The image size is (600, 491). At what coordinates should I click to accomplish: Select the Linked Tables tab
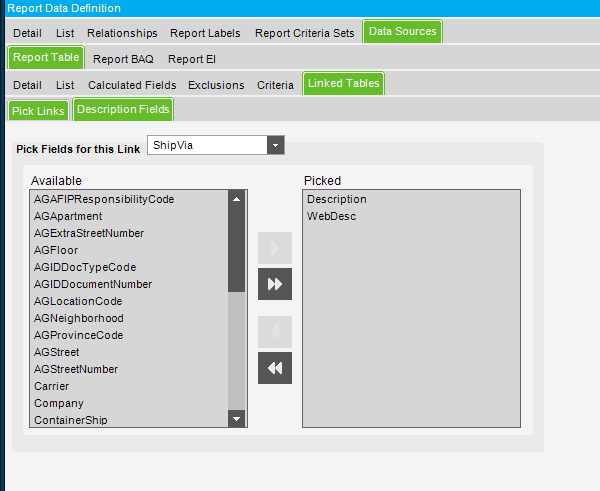(x=344, y=83)
